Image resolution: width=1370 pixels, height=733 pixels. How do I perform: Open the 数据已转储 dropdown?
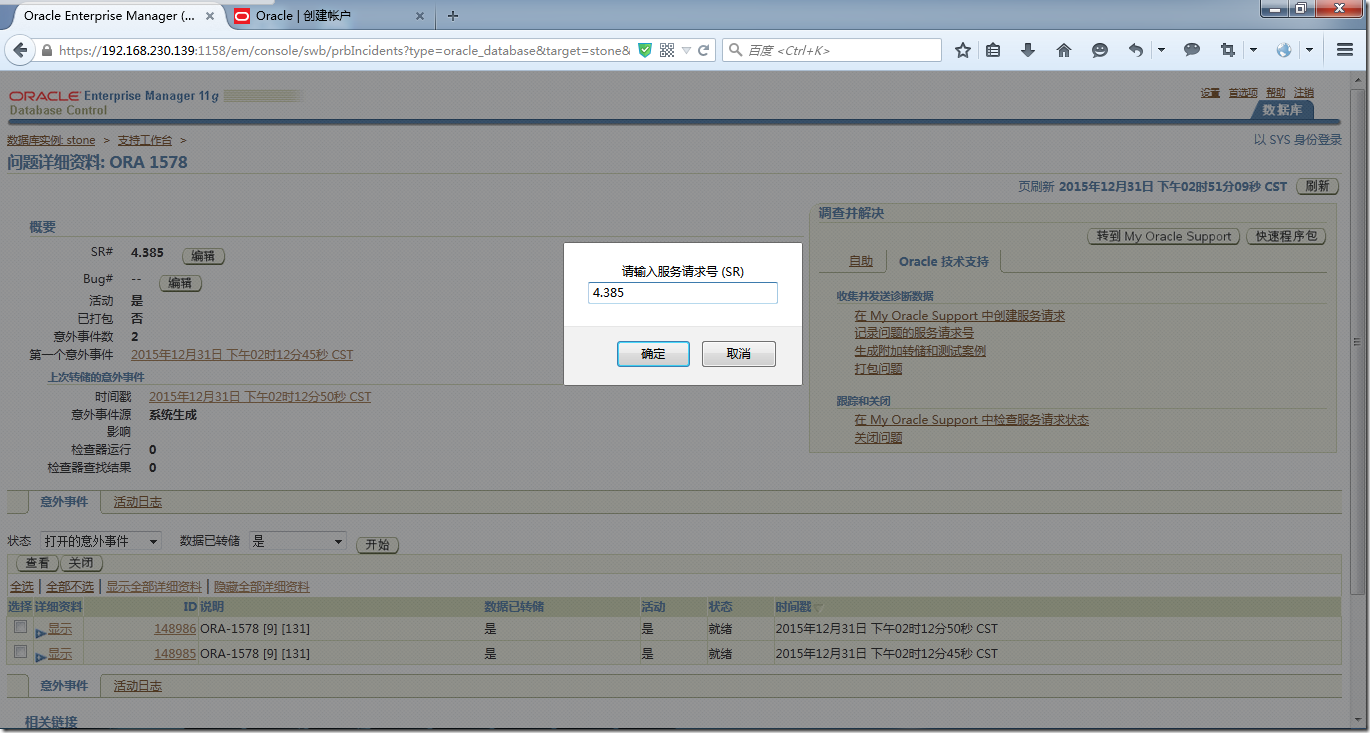click(x=298, y=541)
